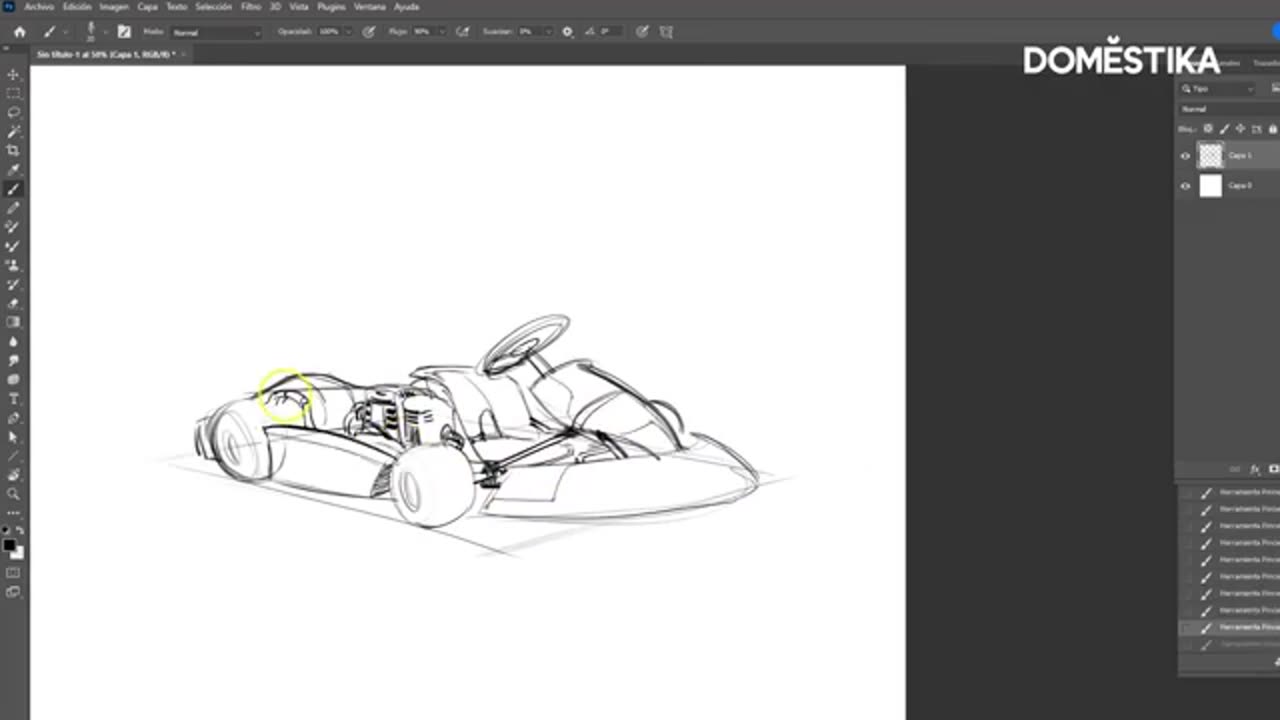Image resolution: width=1280 pixels, height=720 pixels.
Task: Go to the Home screen
Action: click(x=19, y=32)
